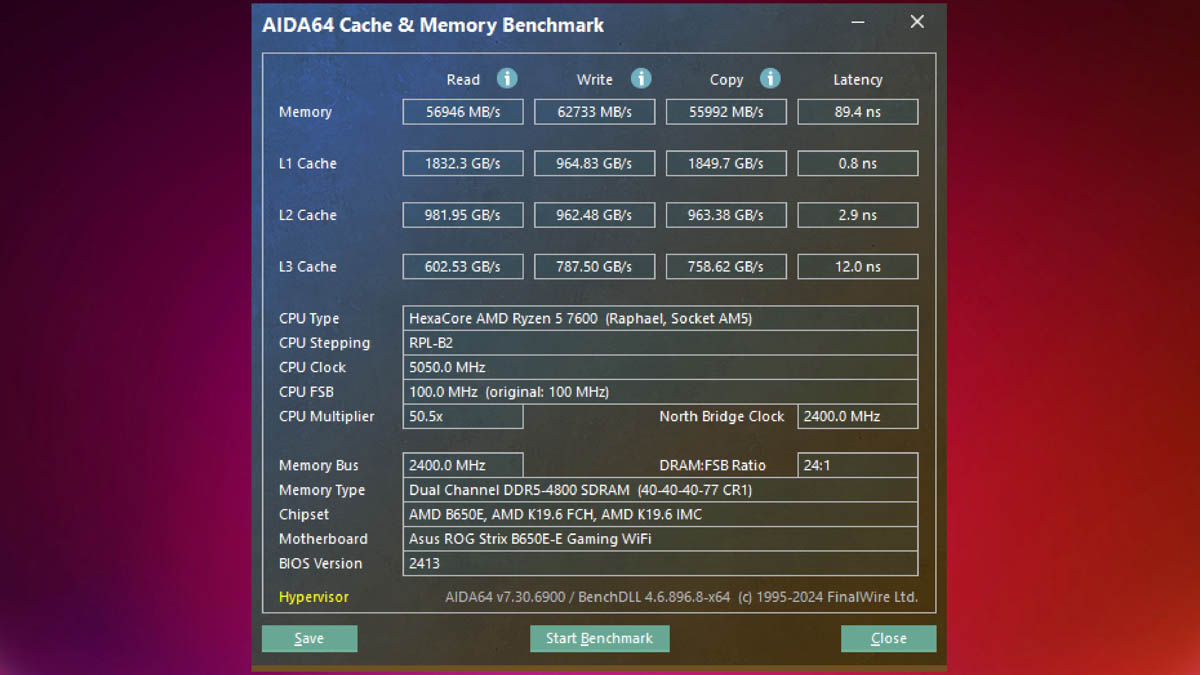Select L2 Cache write value 962.48 GB/s

point(595,215)
